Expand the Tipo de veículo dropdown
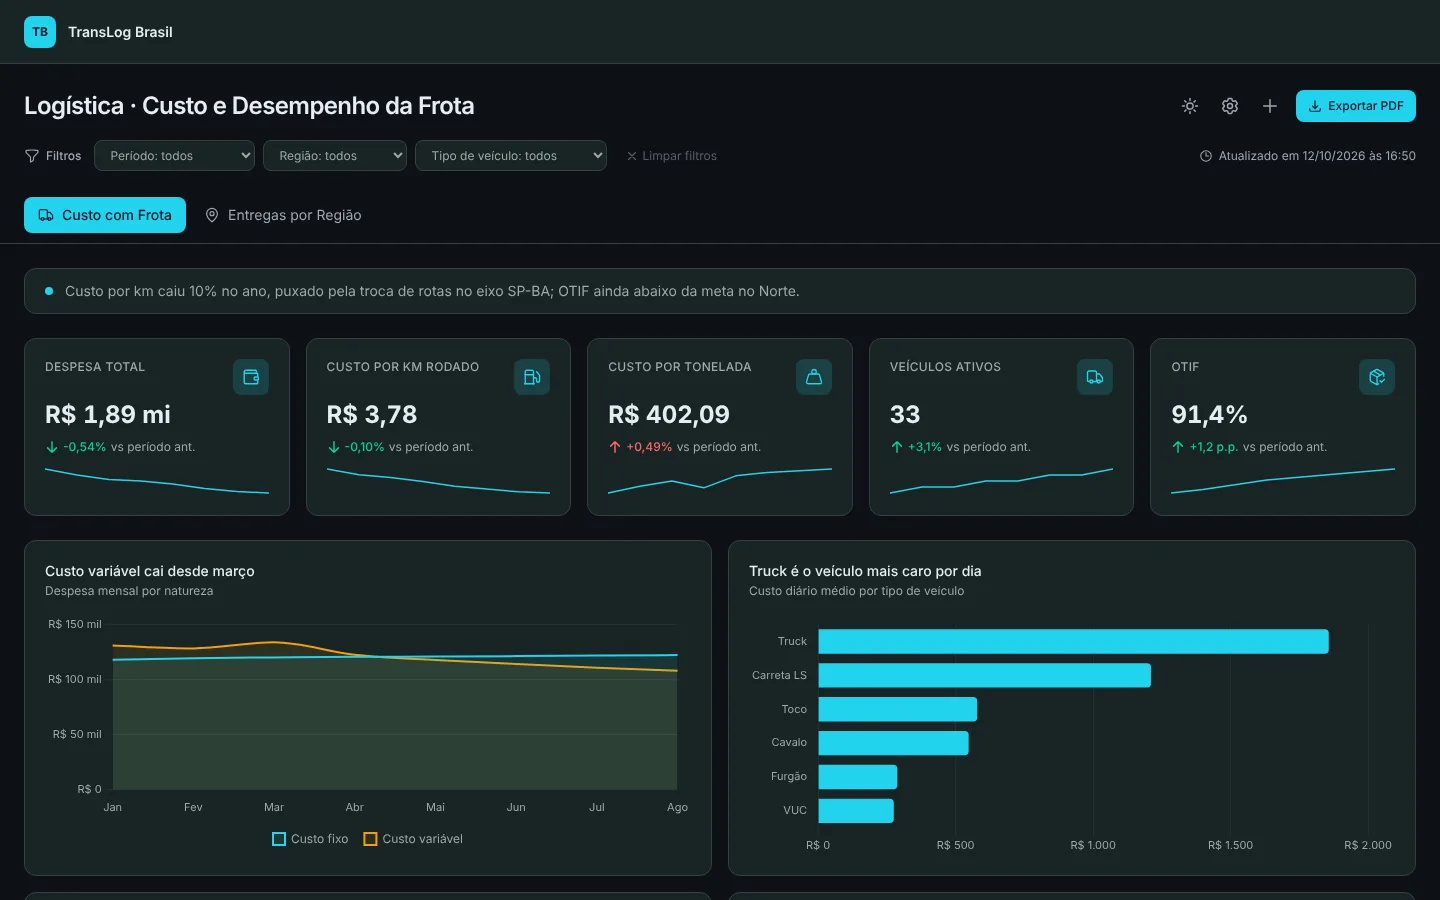The width and height of the screenshot is (1440, 900). coord(511,156)
